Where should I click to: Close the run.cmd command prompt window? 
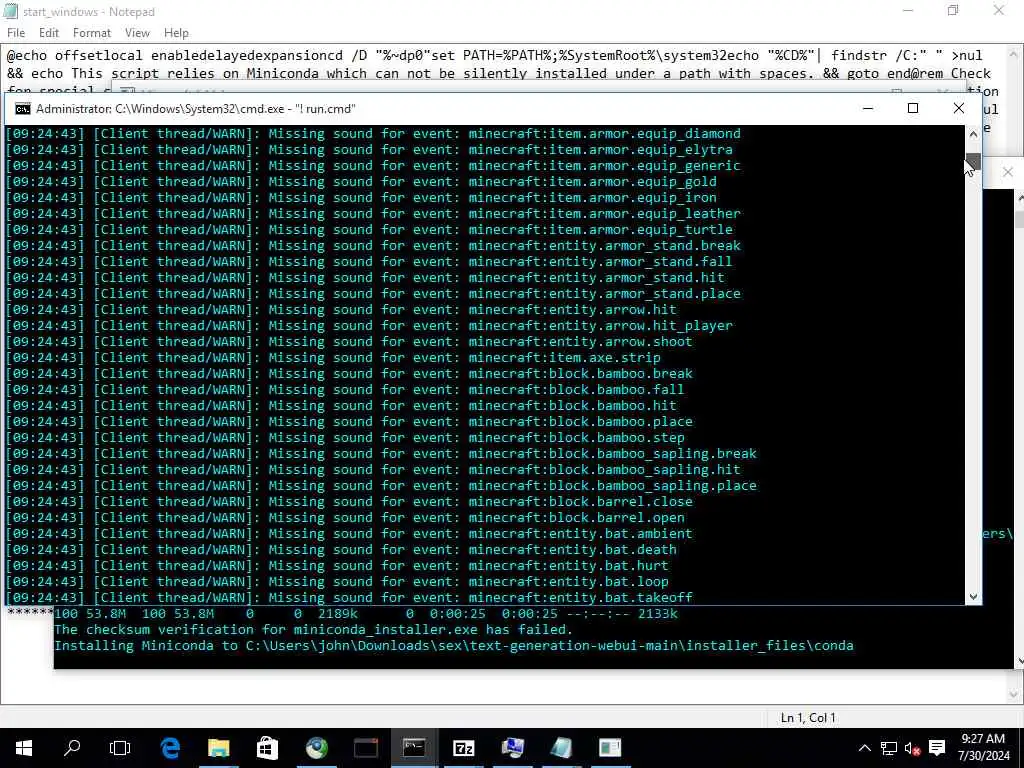959,108
